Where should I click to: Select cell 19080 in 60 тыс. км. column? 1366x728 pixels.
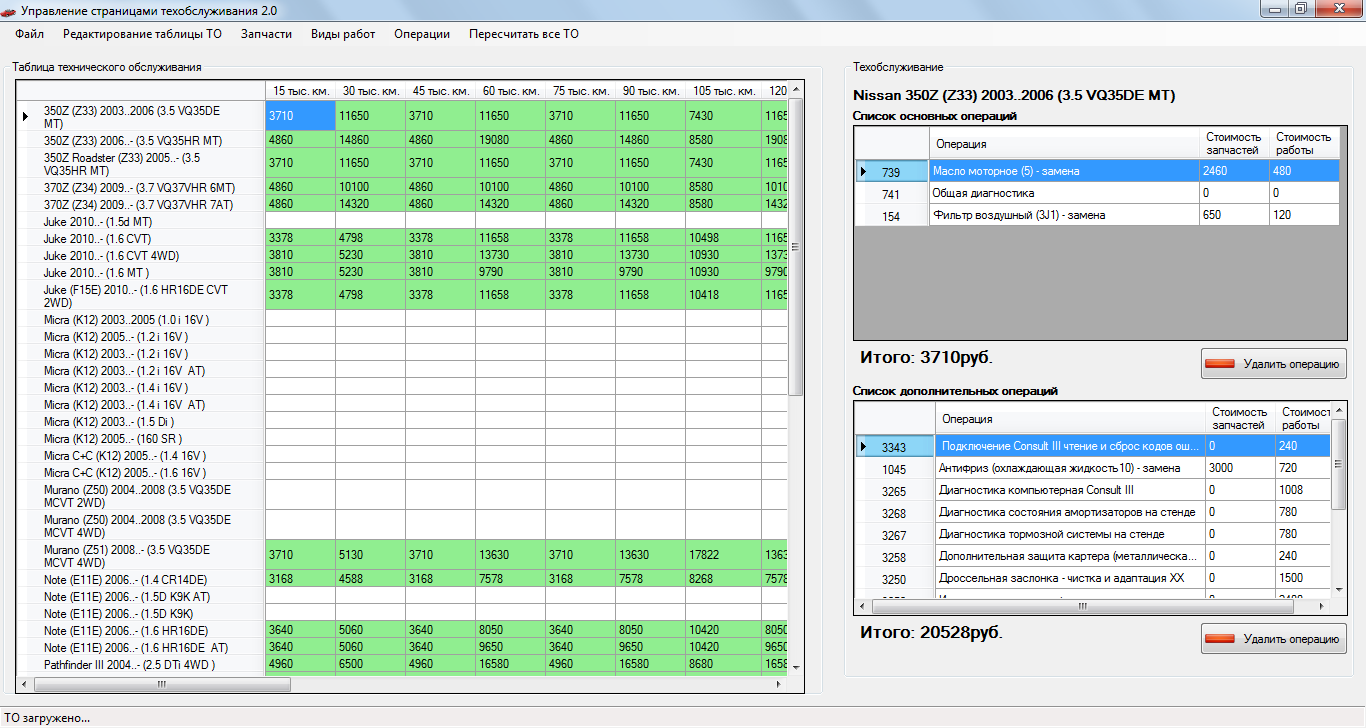coord(510,140)
